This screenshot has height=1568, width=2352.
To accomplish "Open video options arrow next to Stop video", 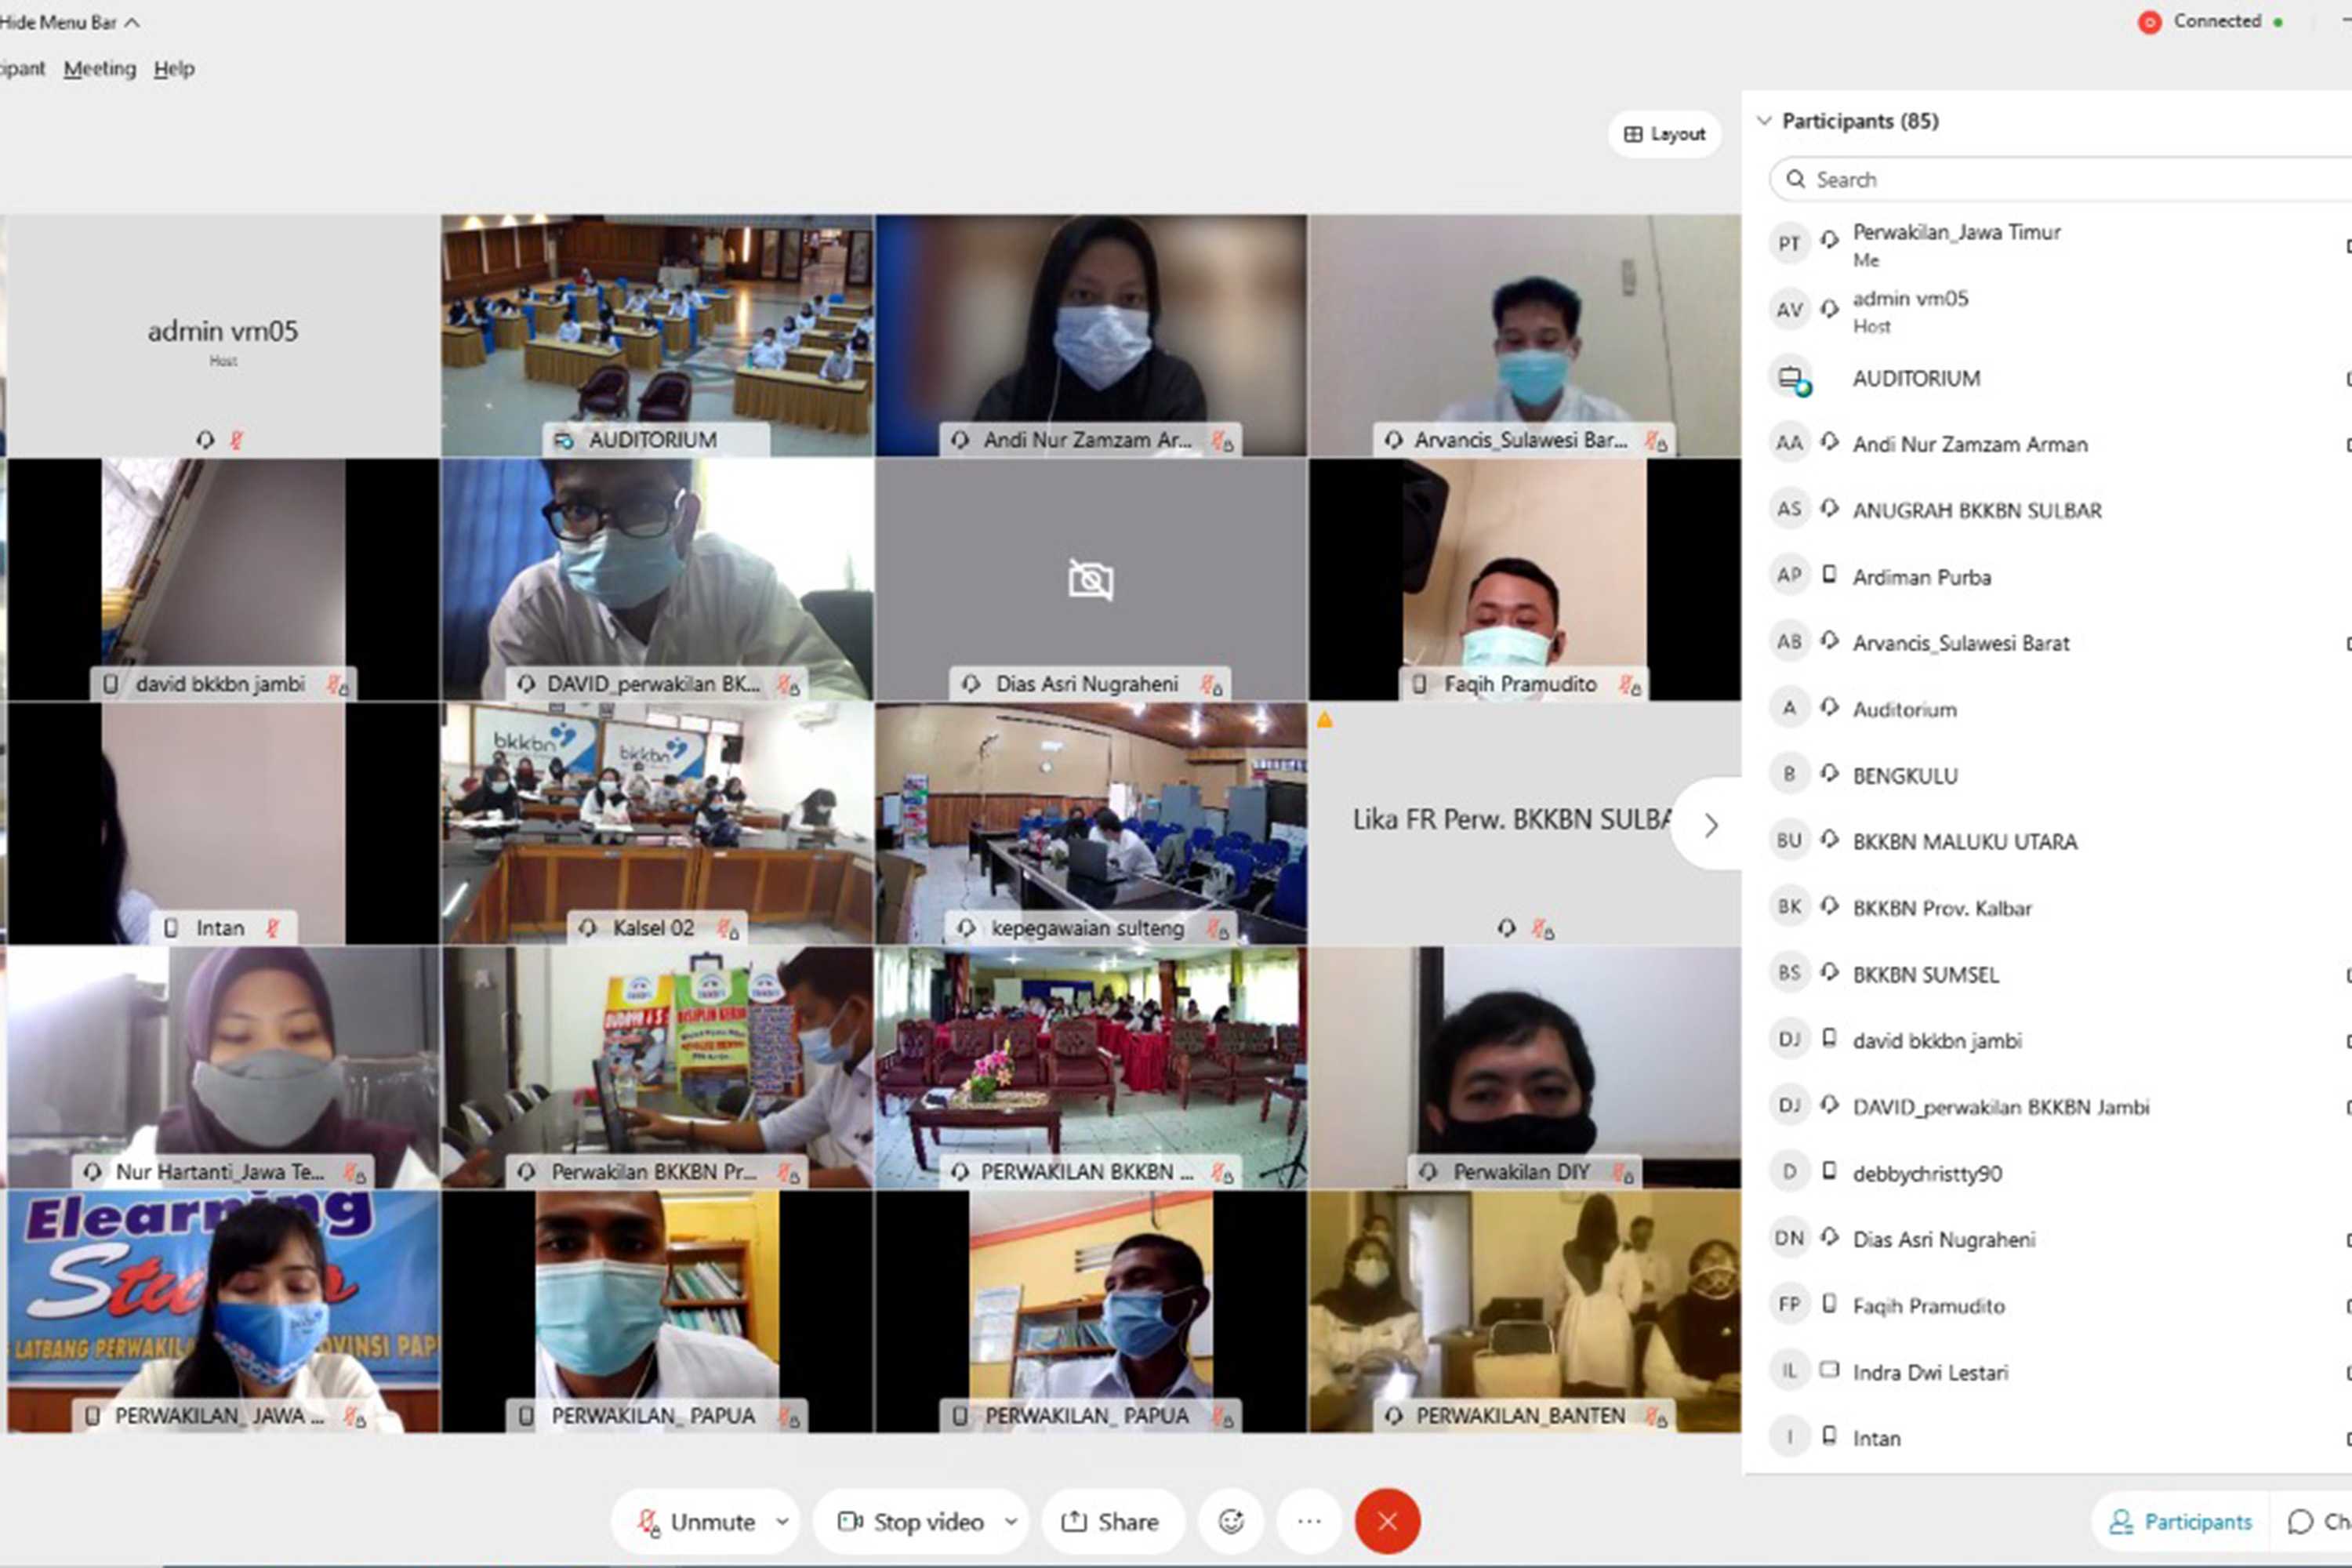I will click(1011, 1521).
